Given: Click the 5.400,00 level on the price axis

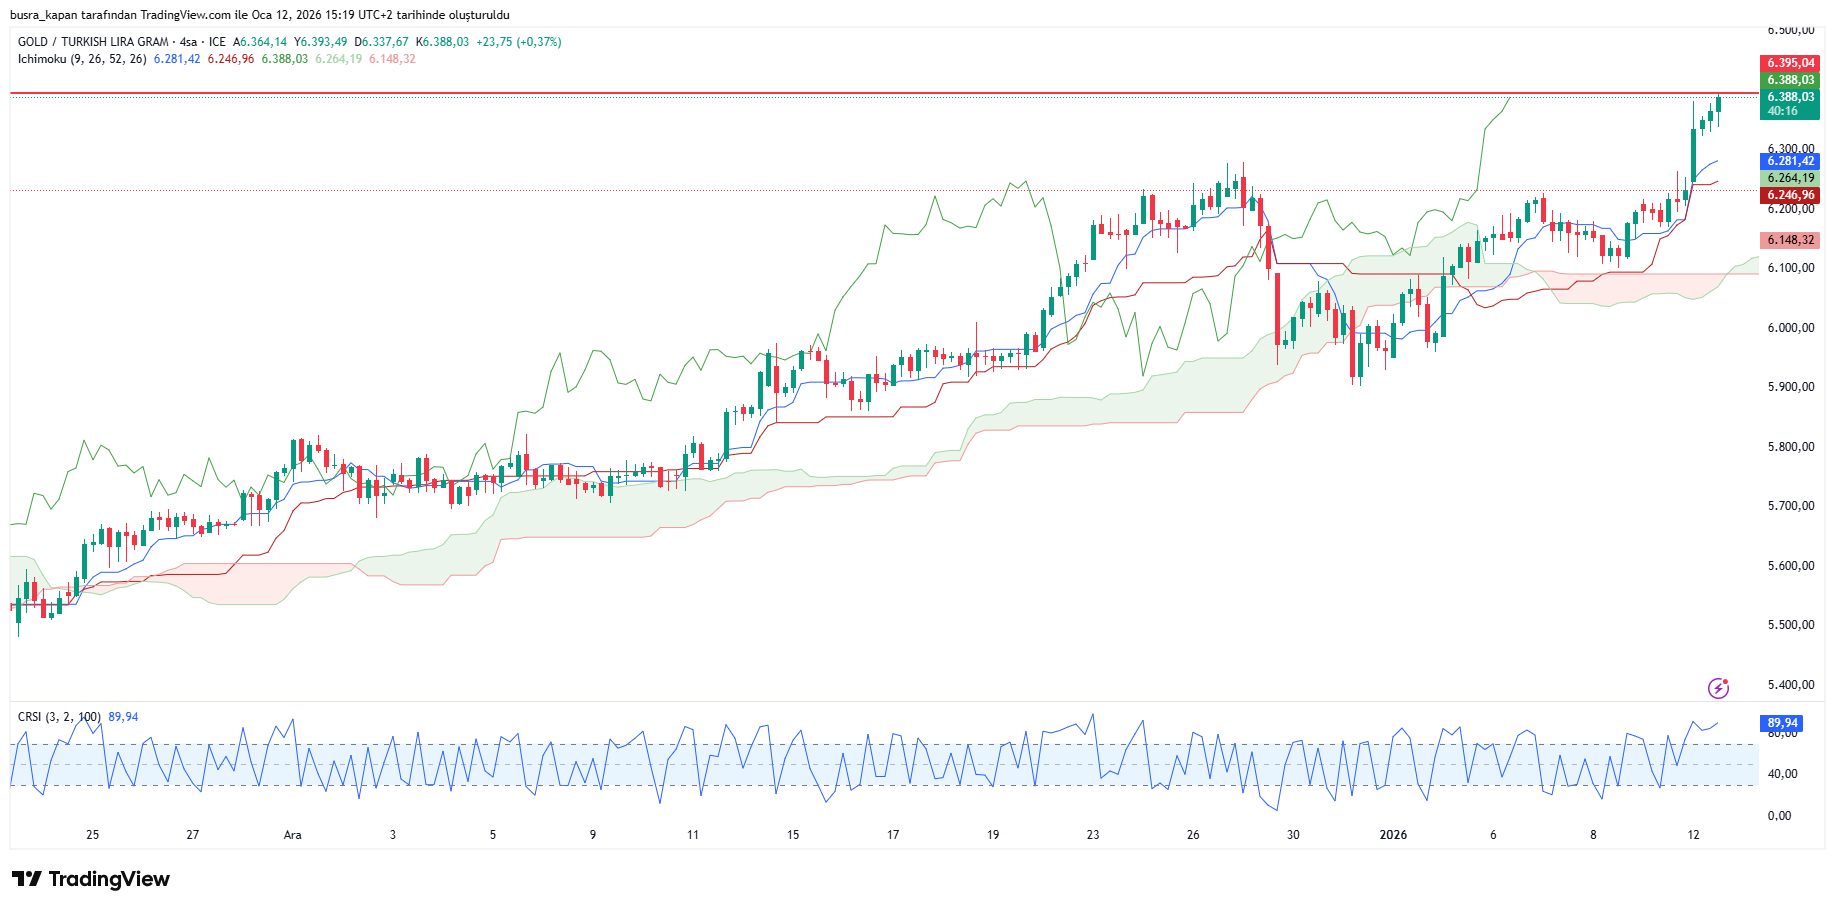Looking at the screenshot, I should pos(1790,685).
